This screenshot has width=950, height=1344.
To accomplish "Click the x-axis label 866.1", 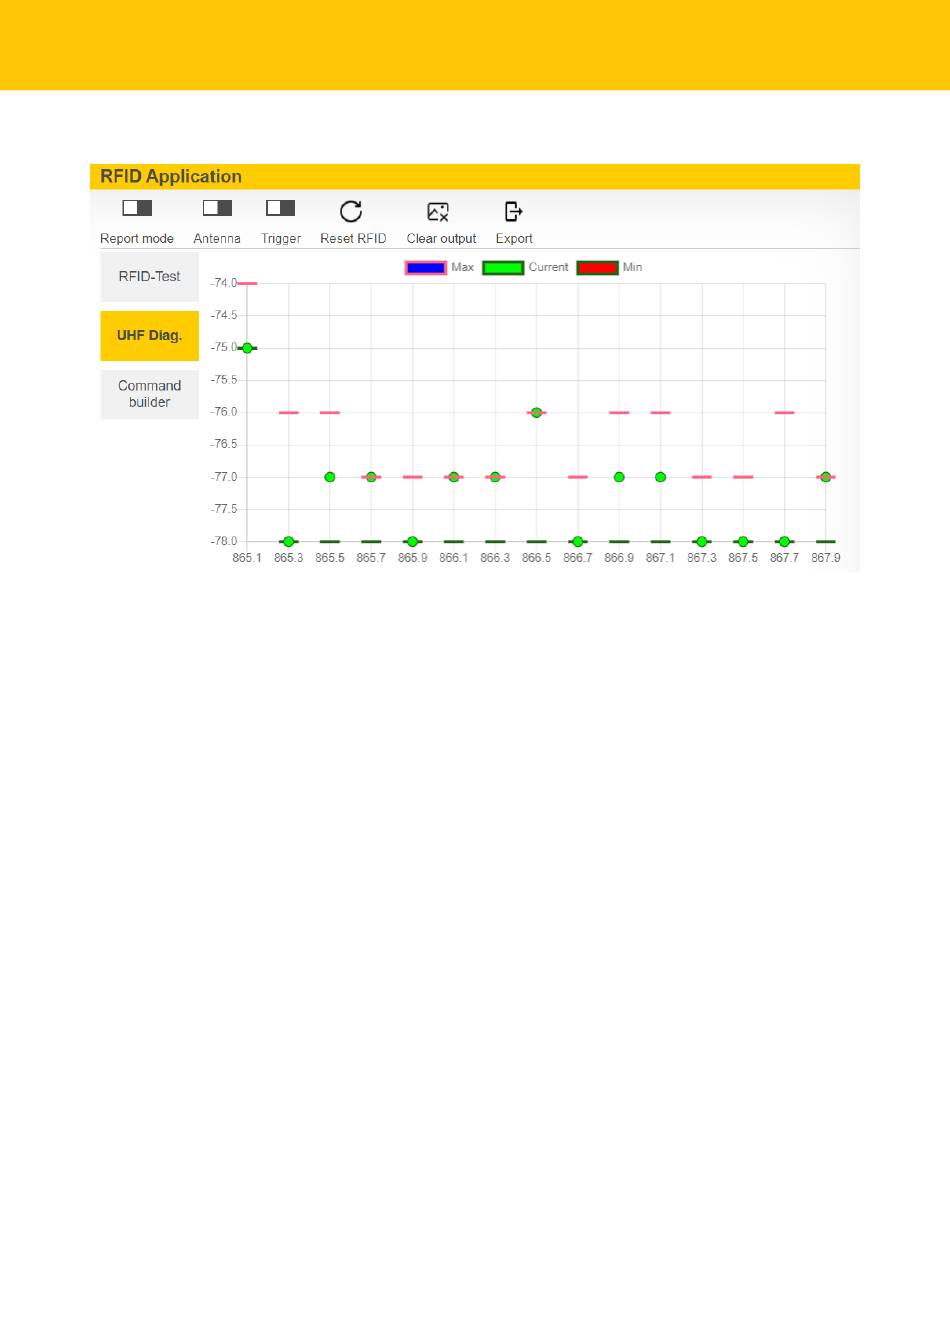I will click(454, 558).
